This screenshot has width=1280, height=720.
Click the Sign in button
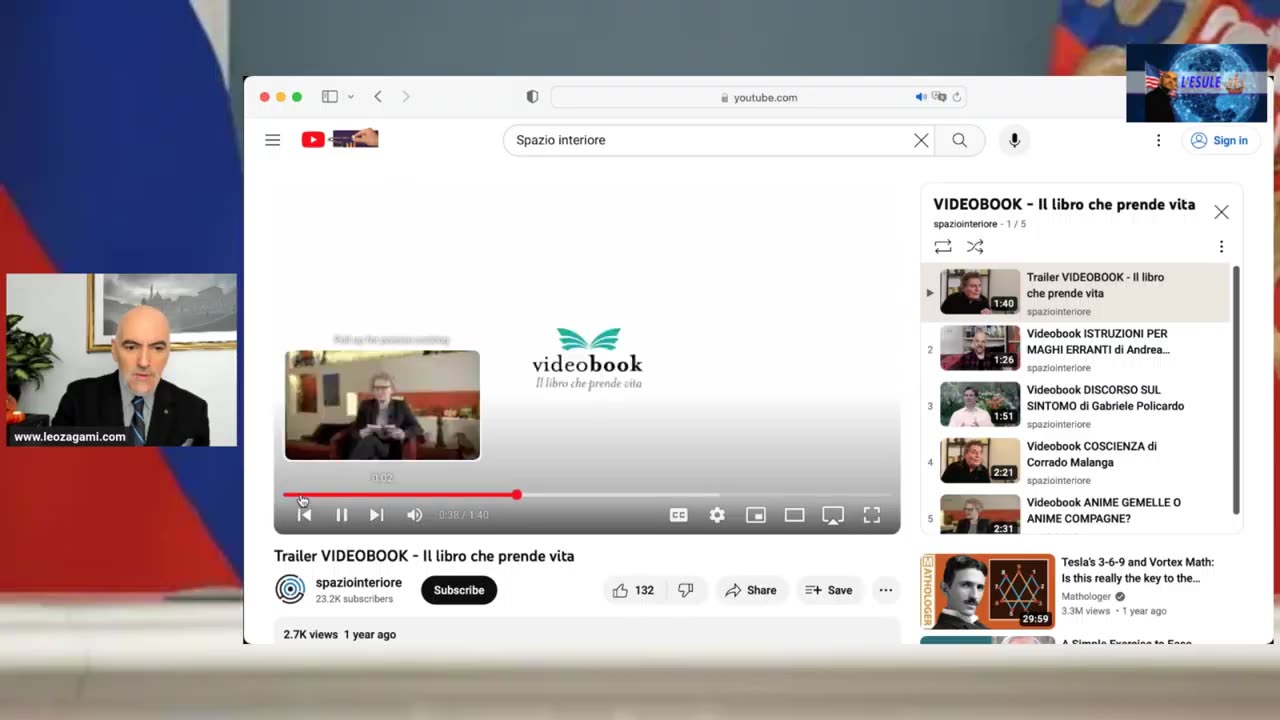tap(1219, 140)
